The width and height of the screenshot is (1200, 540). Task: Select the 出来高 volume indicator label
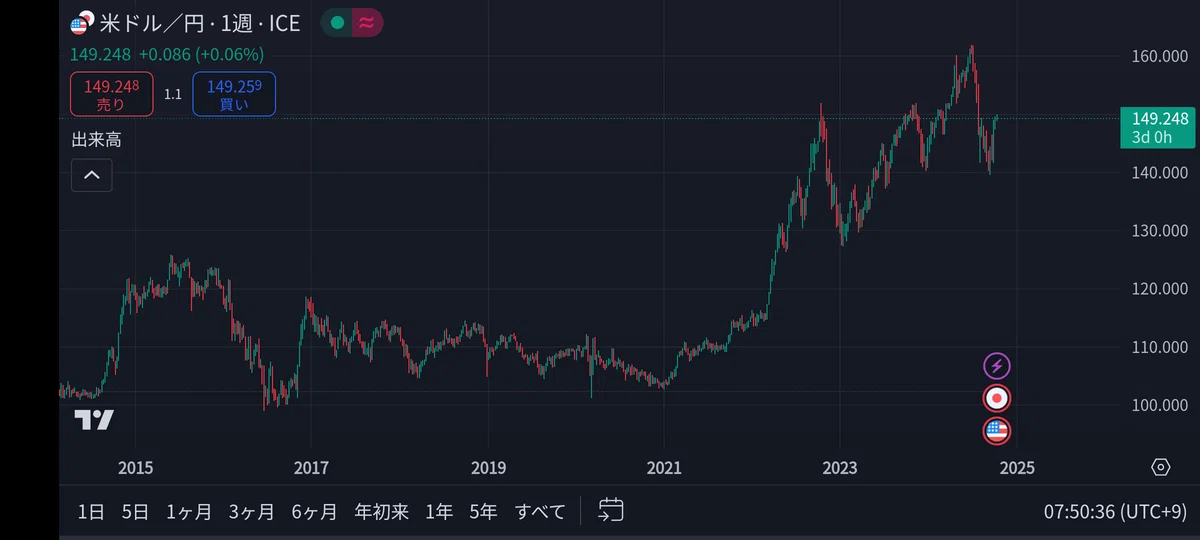(x=96, y=140)
